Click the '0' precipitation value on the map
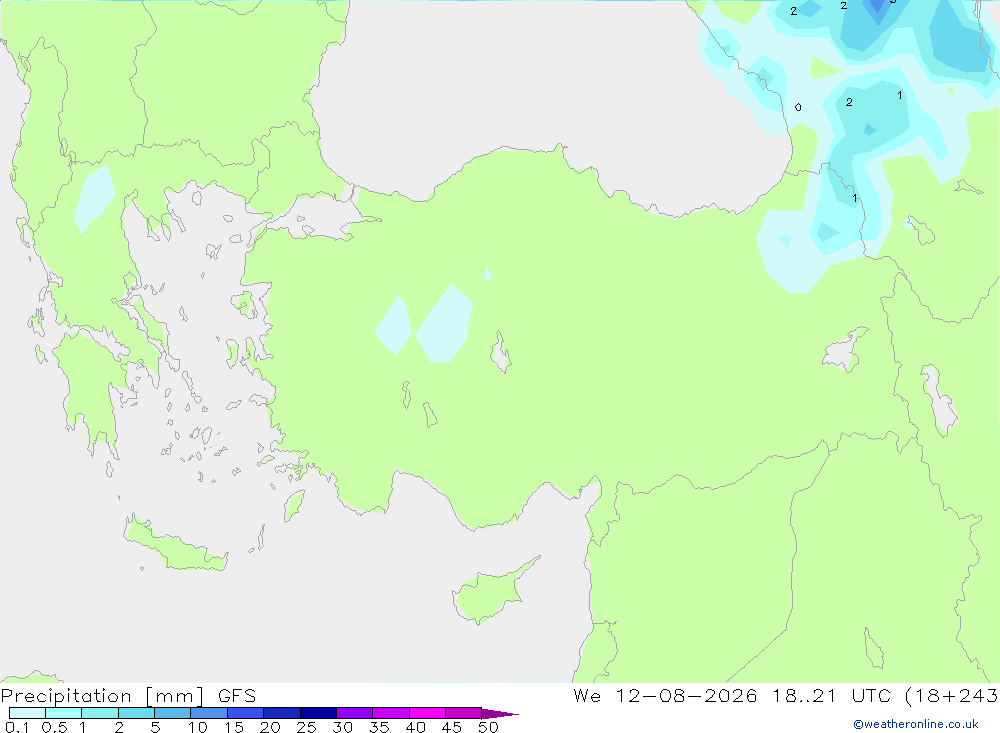 pyautogui.click(x=798, y=107)
